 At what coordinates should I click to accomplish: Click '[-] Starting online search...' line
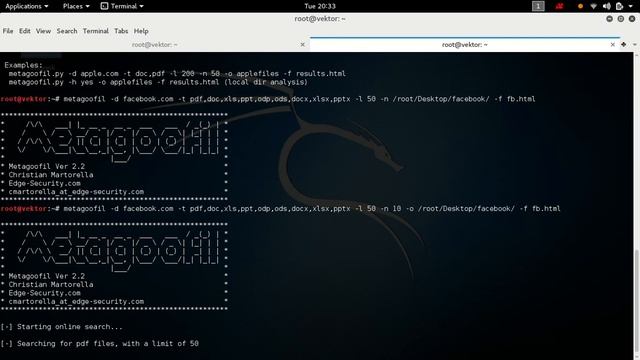tap(61, 327)
